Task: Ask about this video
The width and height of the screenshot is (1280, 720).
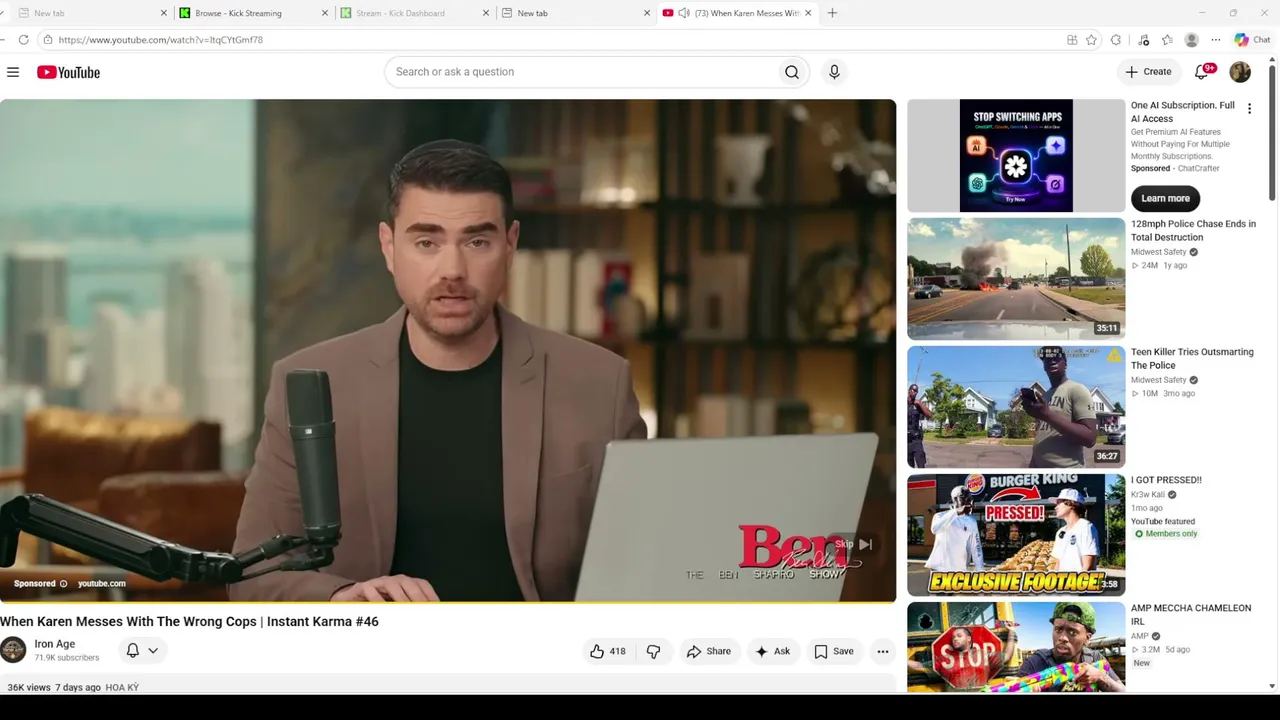Action: point(772,651)
